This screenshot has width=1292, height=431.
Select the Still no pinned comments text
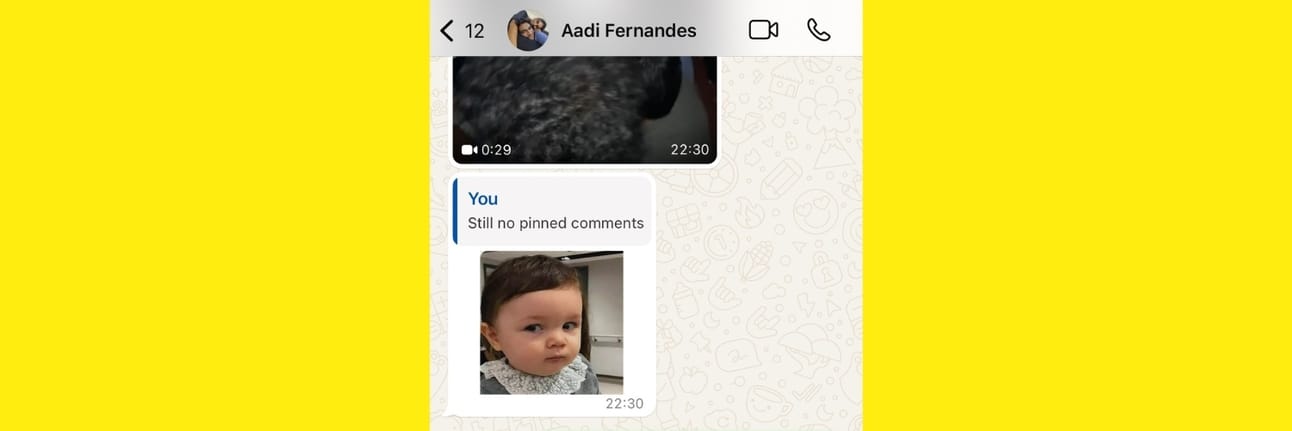tap(556, 223)
